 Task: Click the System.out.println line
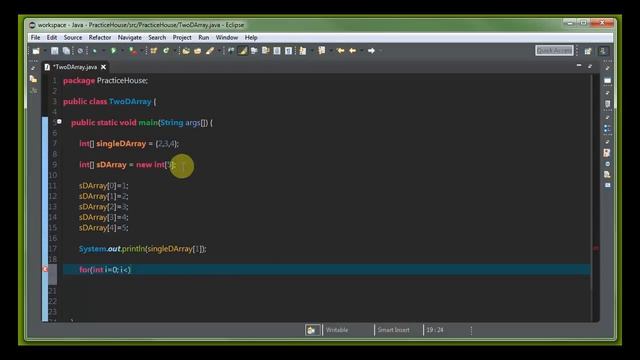point(143,249)
